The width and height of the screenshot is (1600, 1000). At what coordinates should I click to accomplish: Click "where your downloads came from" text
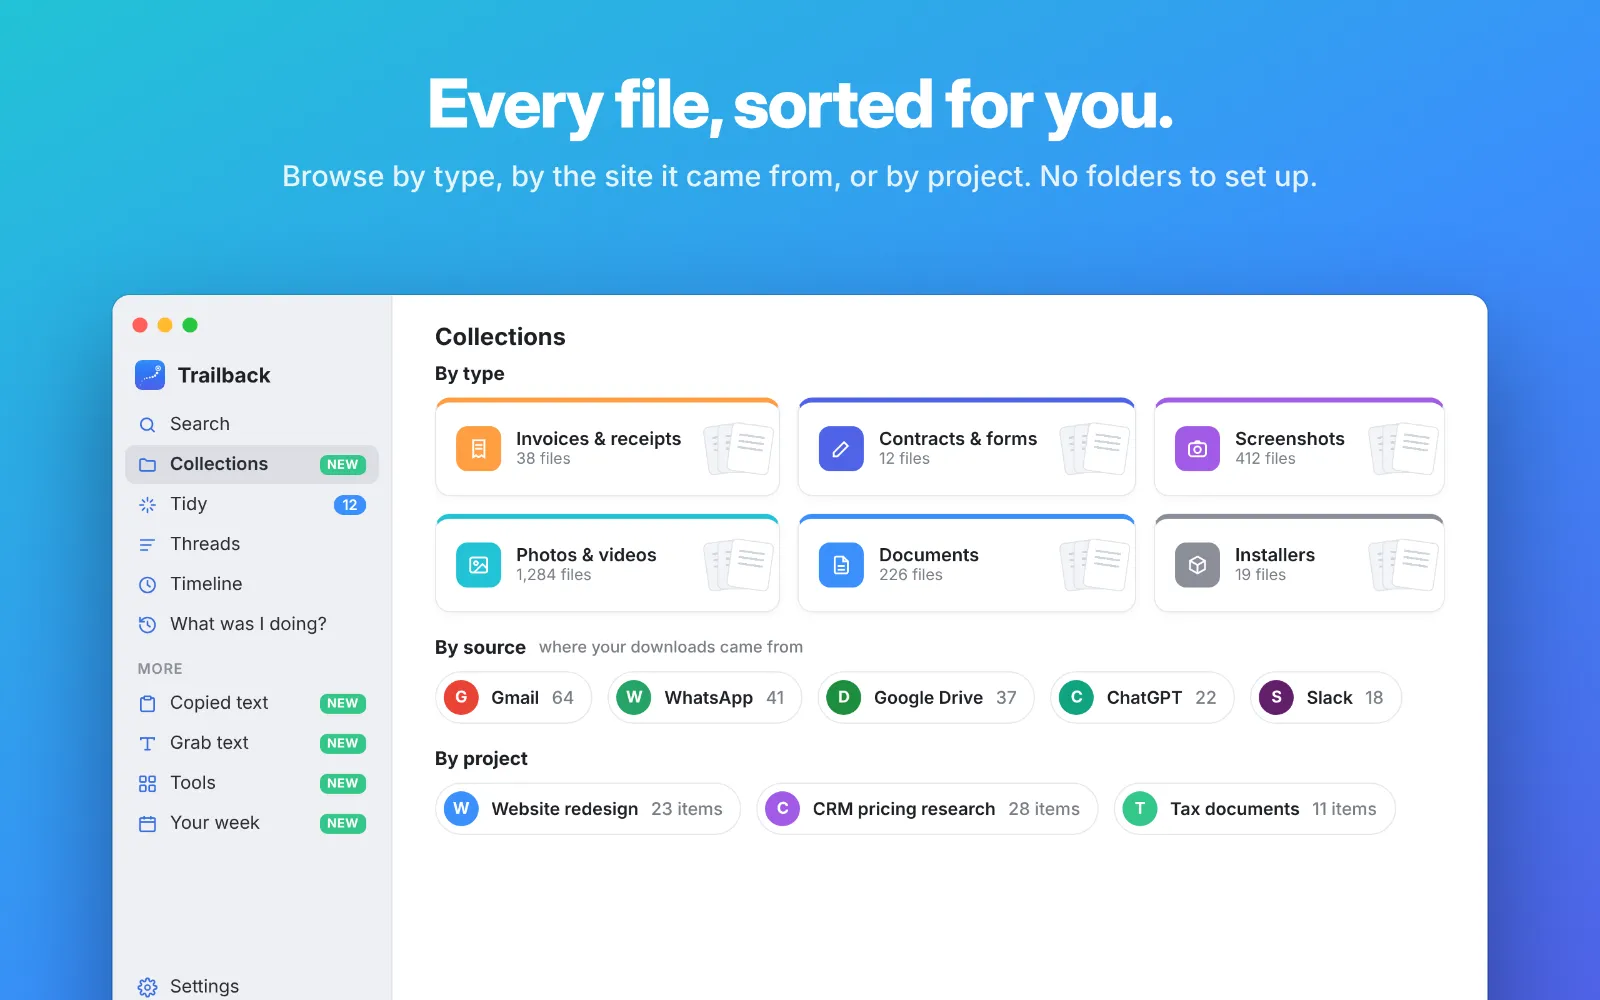pyautogui.click(x=671, y=647)
